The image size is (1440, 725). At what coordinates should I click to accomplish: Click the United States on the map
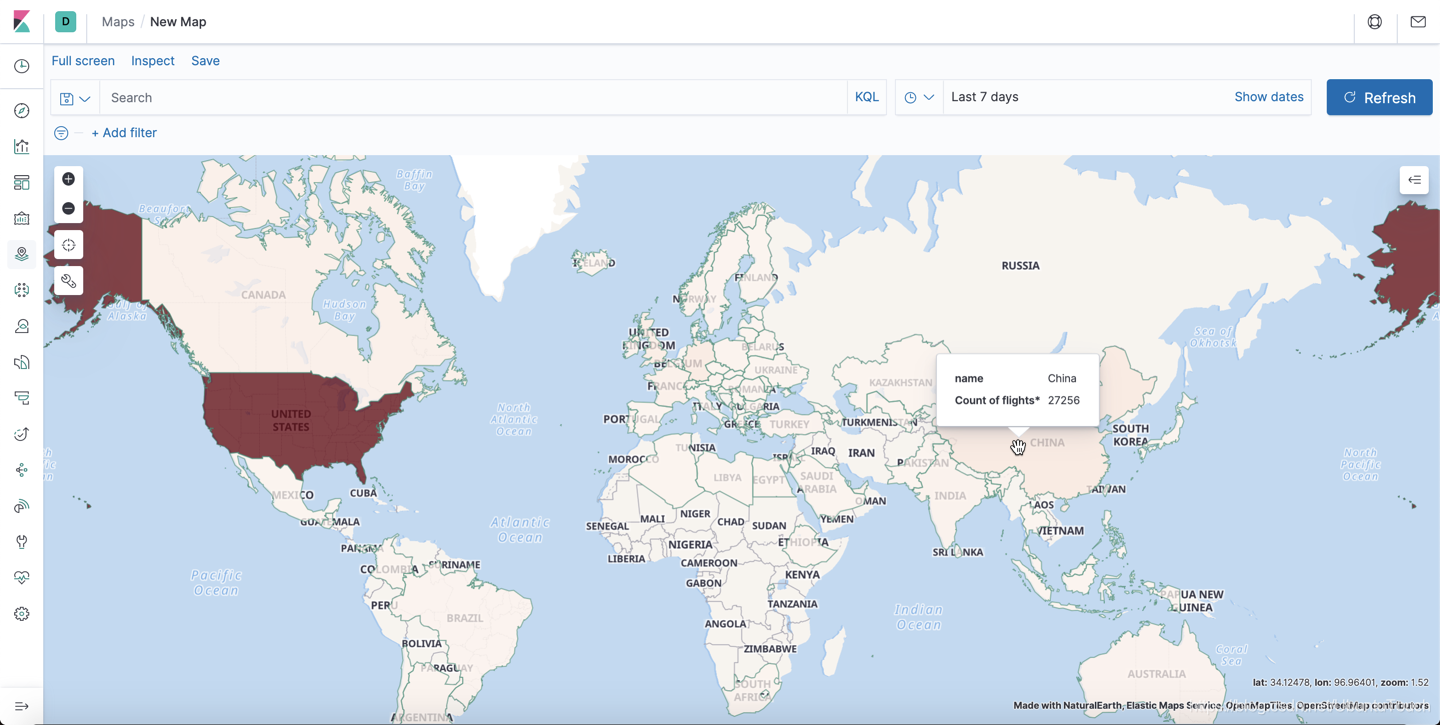tap(291, 420)
